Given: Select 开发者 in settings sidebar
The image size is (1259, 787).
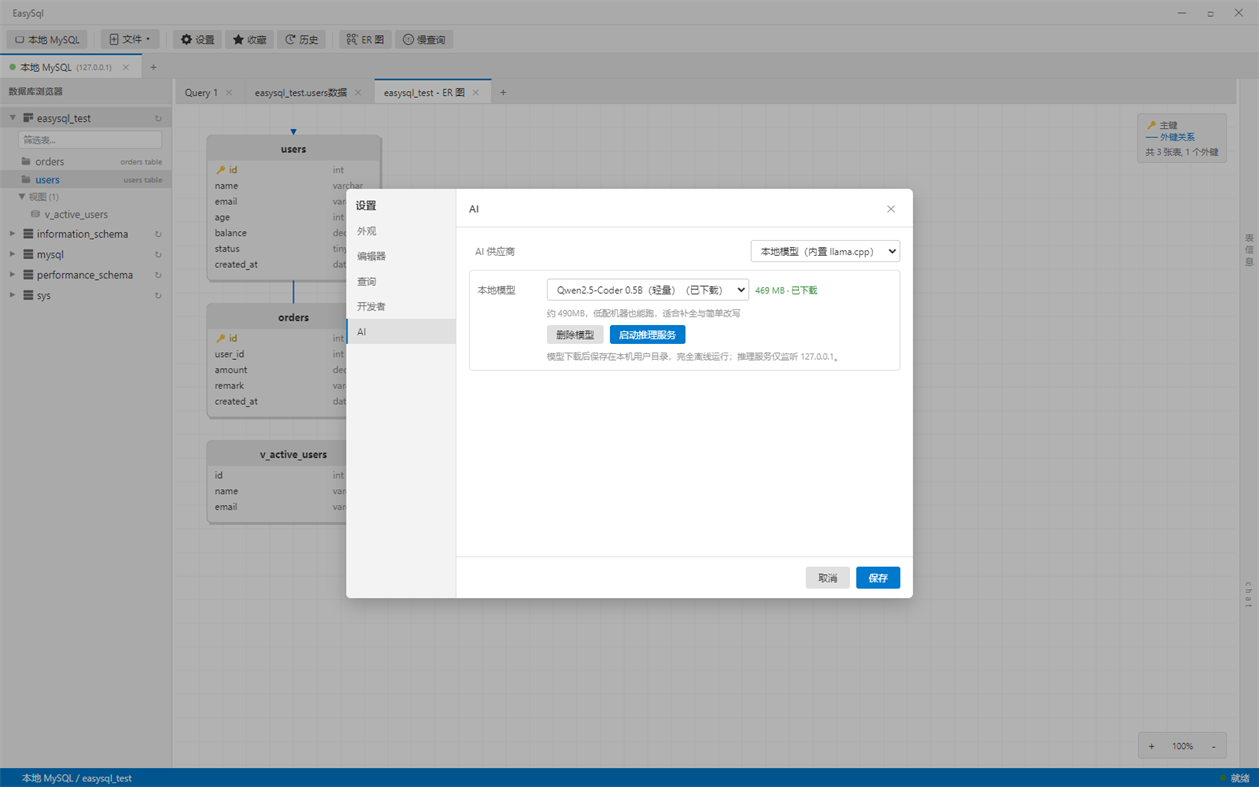Looking at the screenshot, I should coord(401,307).
